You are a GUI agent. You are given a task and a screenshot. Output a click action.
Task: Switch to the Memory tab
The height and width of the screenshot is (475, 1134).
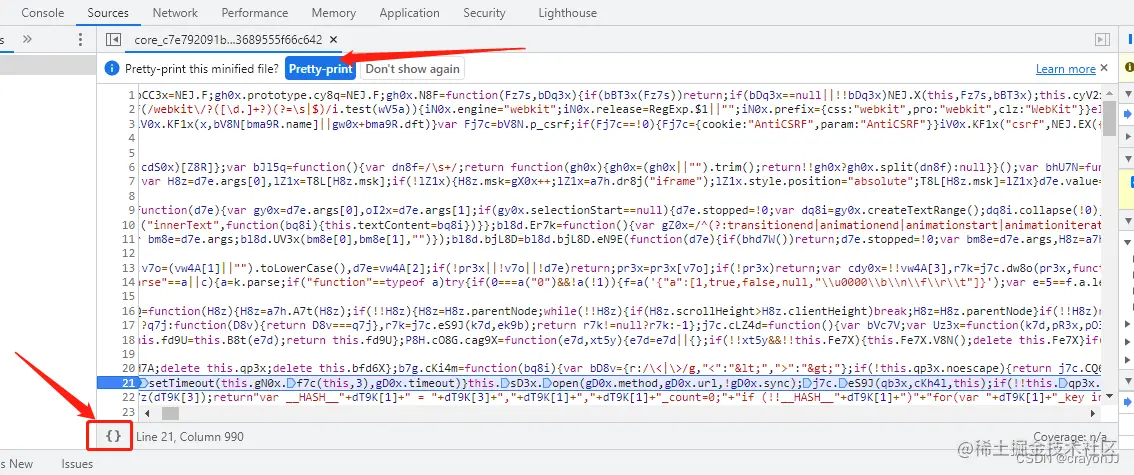point(333,13)
